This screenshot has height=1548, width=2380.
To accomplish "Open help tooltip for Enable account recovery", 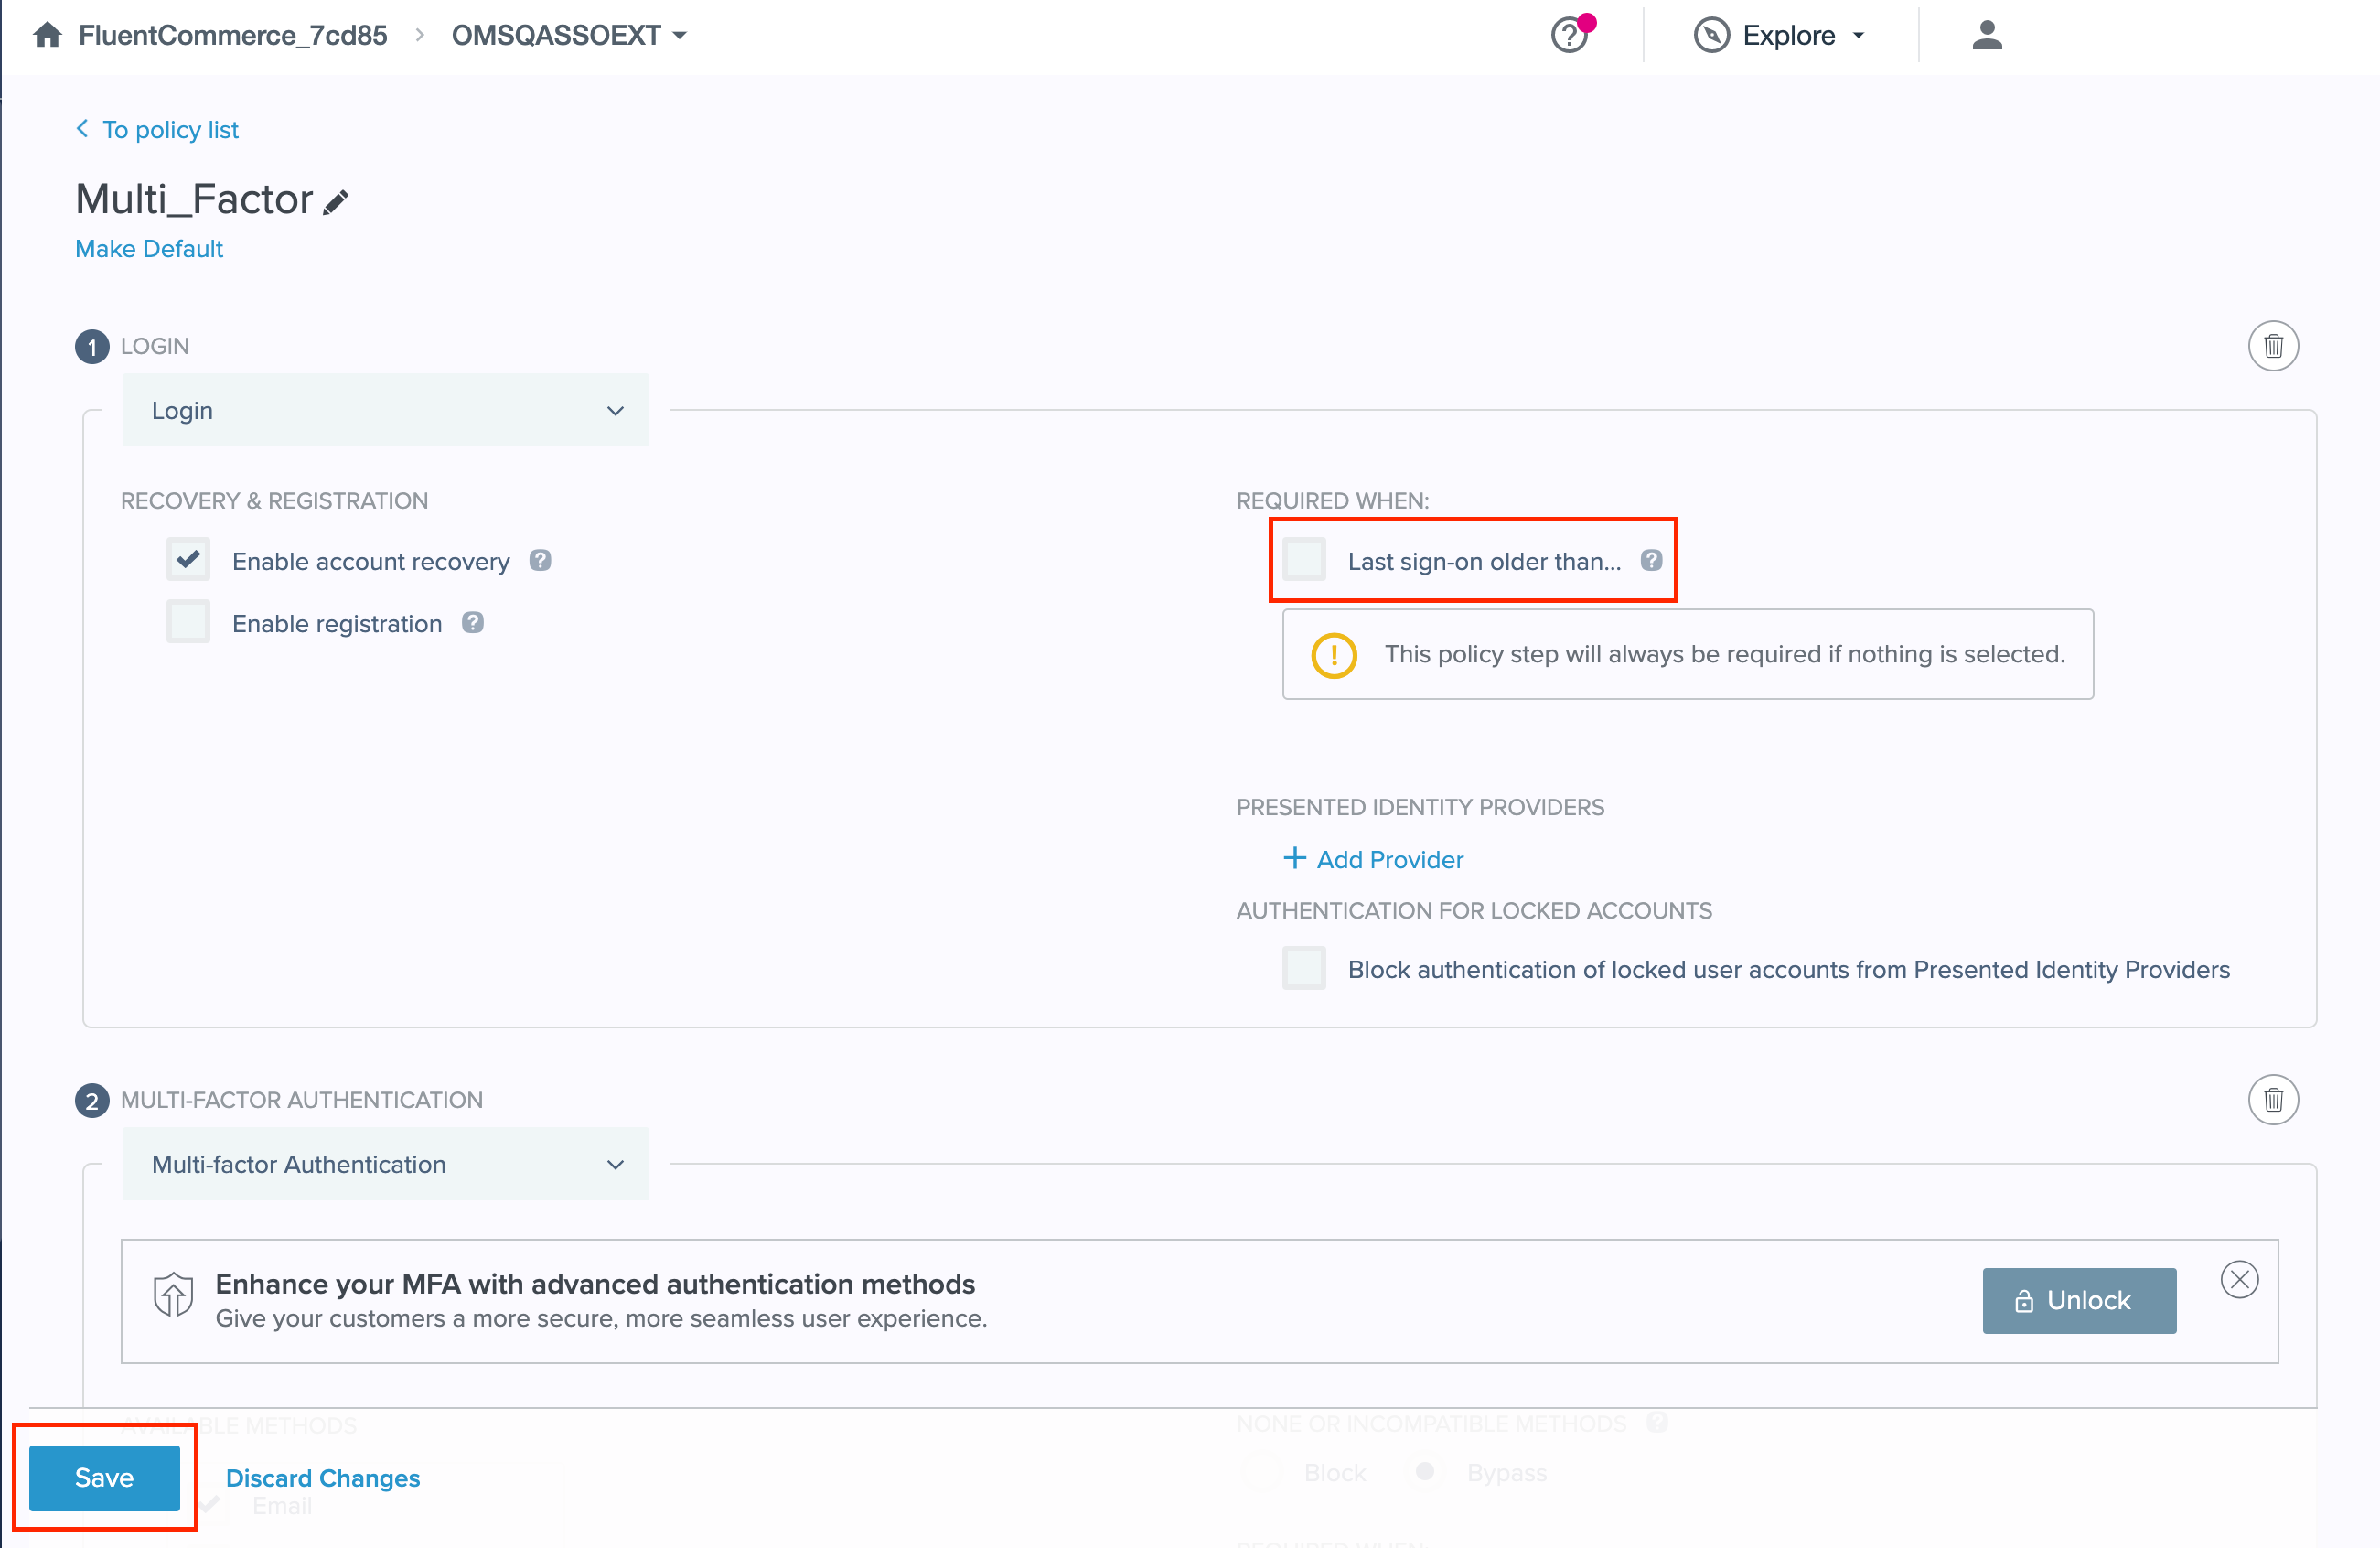I will 540,561.
